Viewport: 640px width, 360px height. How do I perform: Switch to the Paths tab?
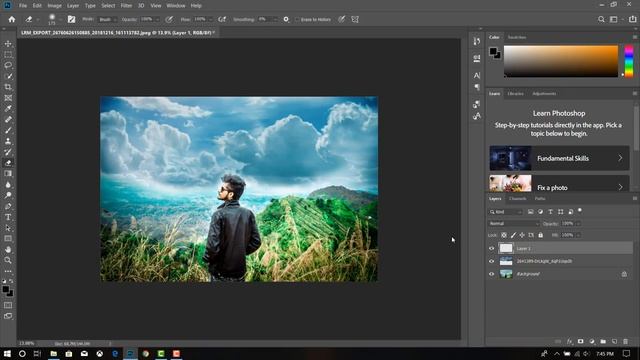540,199
